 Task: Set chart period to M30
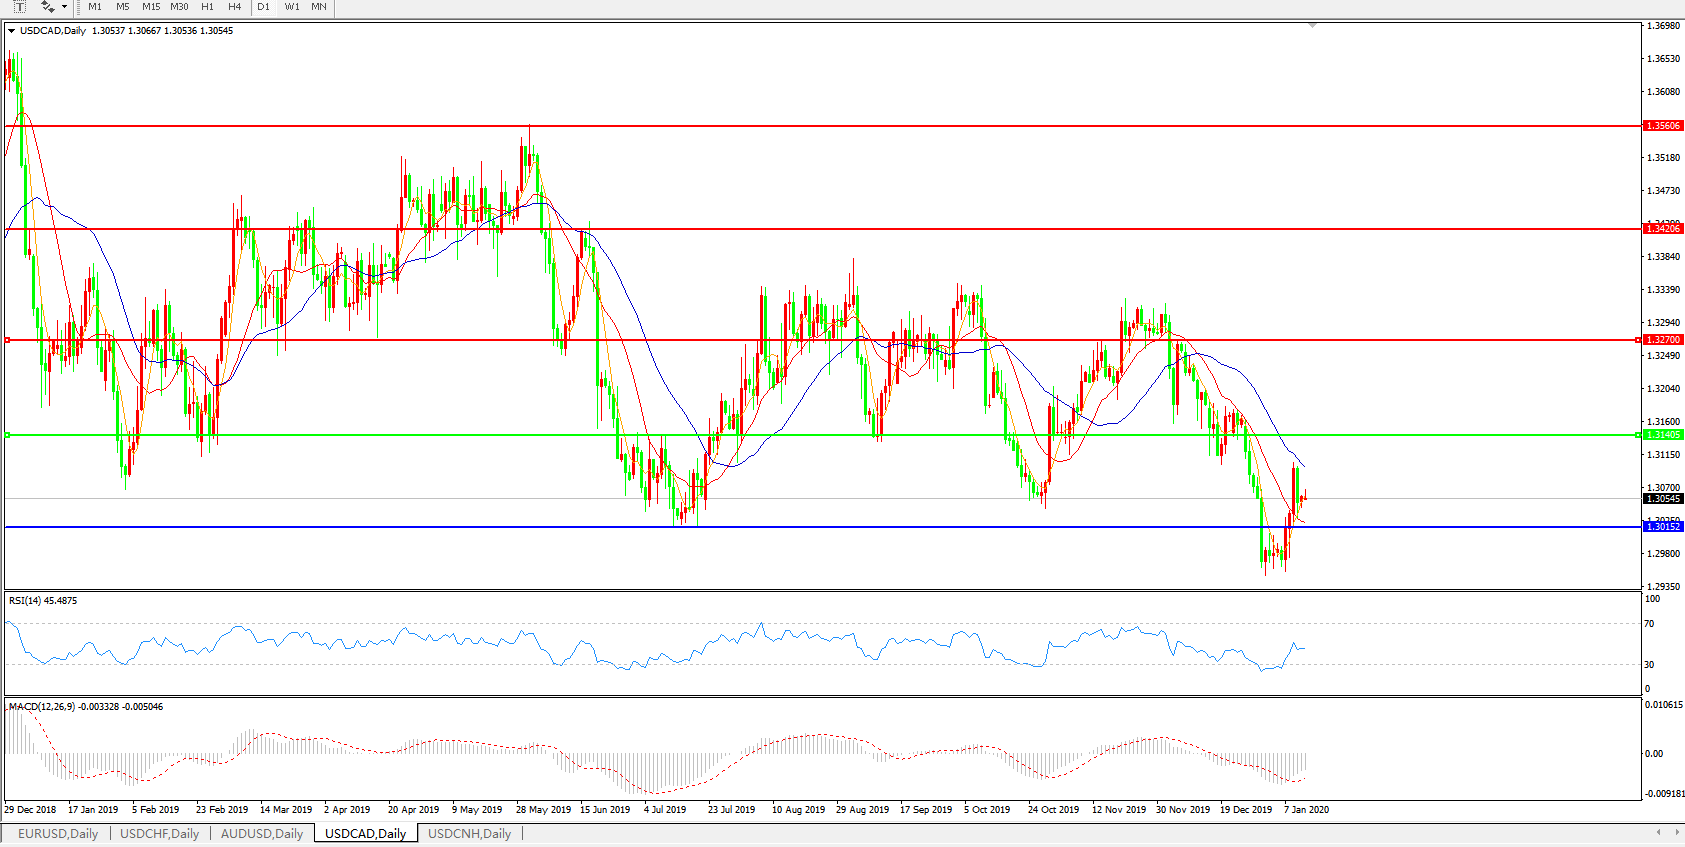pyautogui.click(x=179, y=7)
